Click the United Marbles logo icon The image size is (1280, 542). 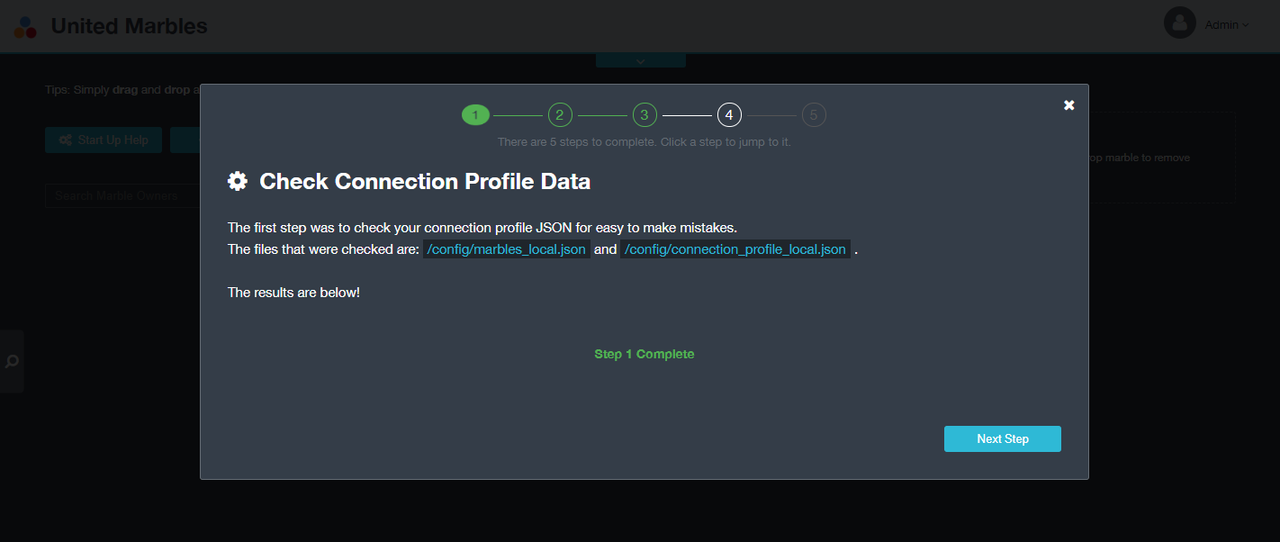[x=26, y=27]
